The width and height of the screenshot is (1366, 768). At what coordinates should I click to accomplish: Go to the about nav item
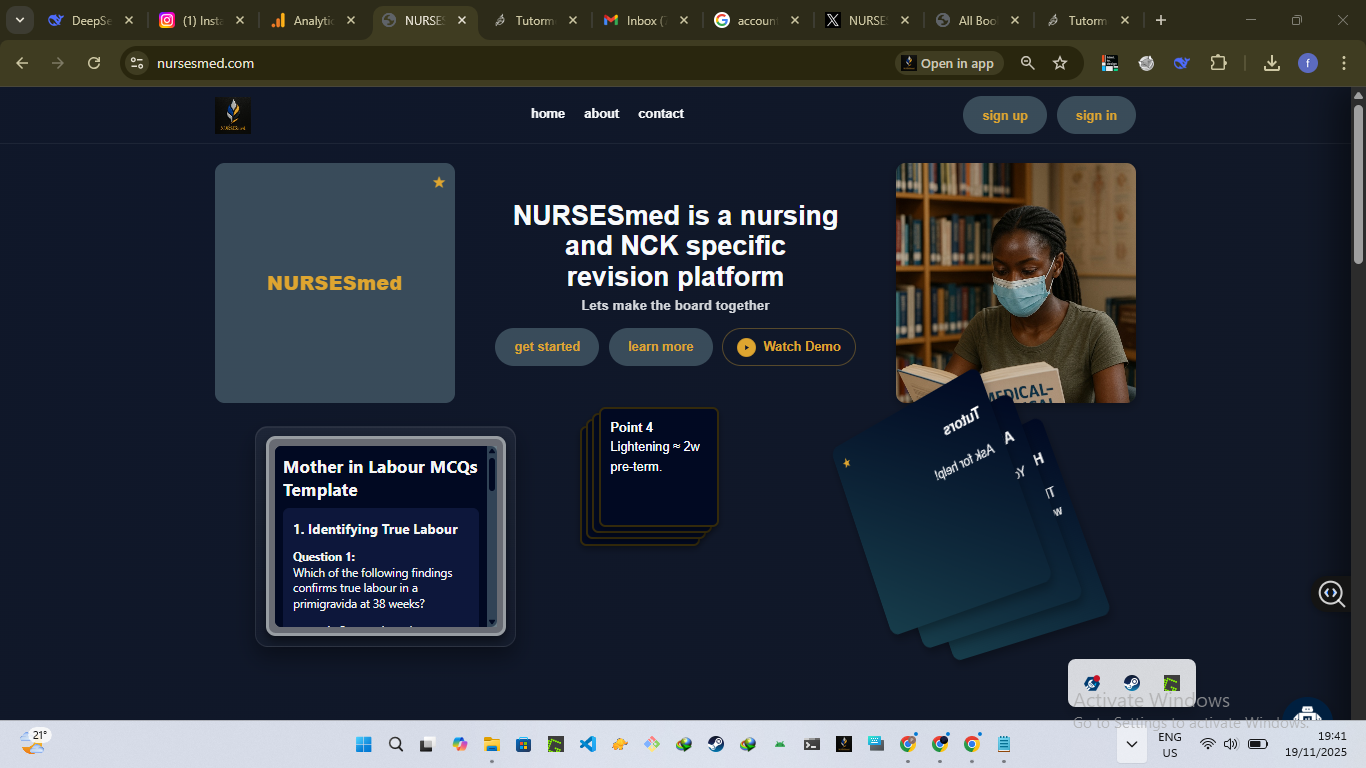[601, 114]
